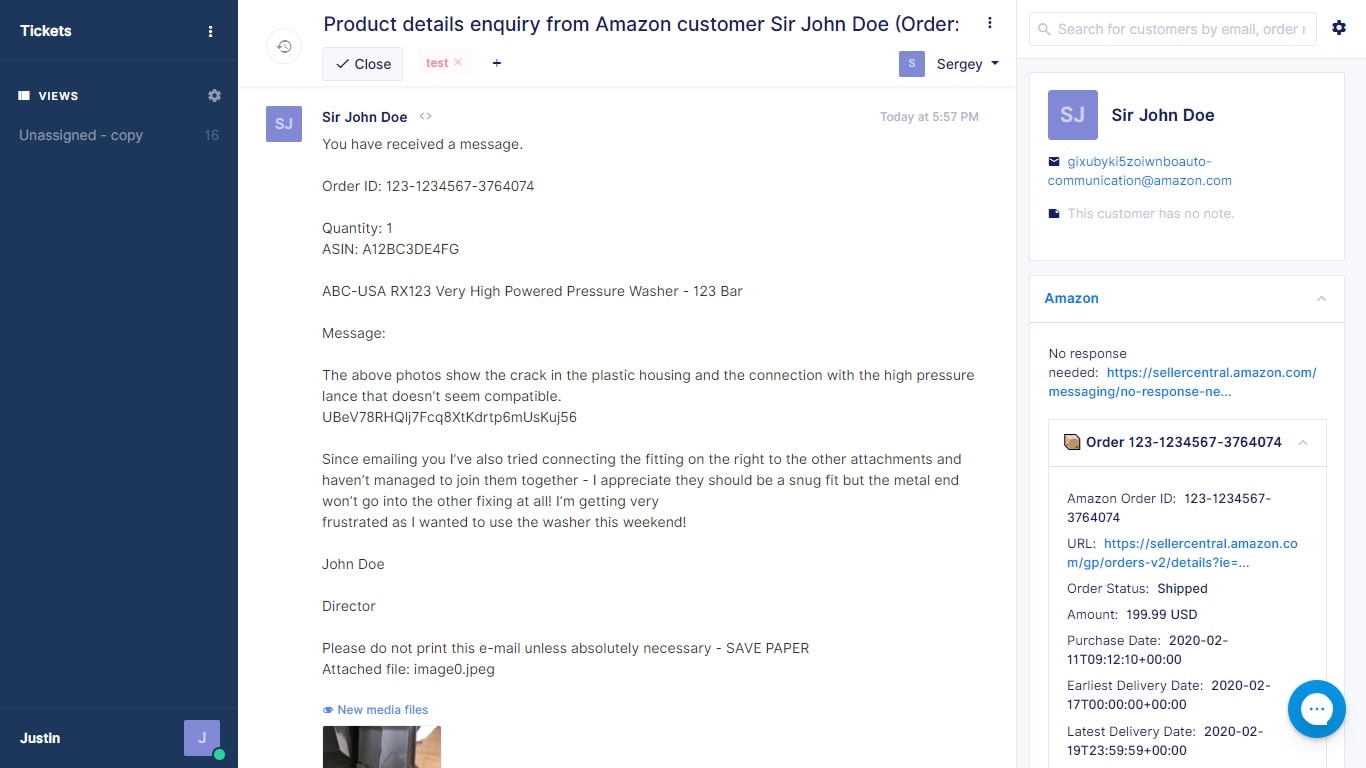This screenshot has width=1366, height=768.
Task: Open the Unassigned - copy view
Action: coord(80,135)
